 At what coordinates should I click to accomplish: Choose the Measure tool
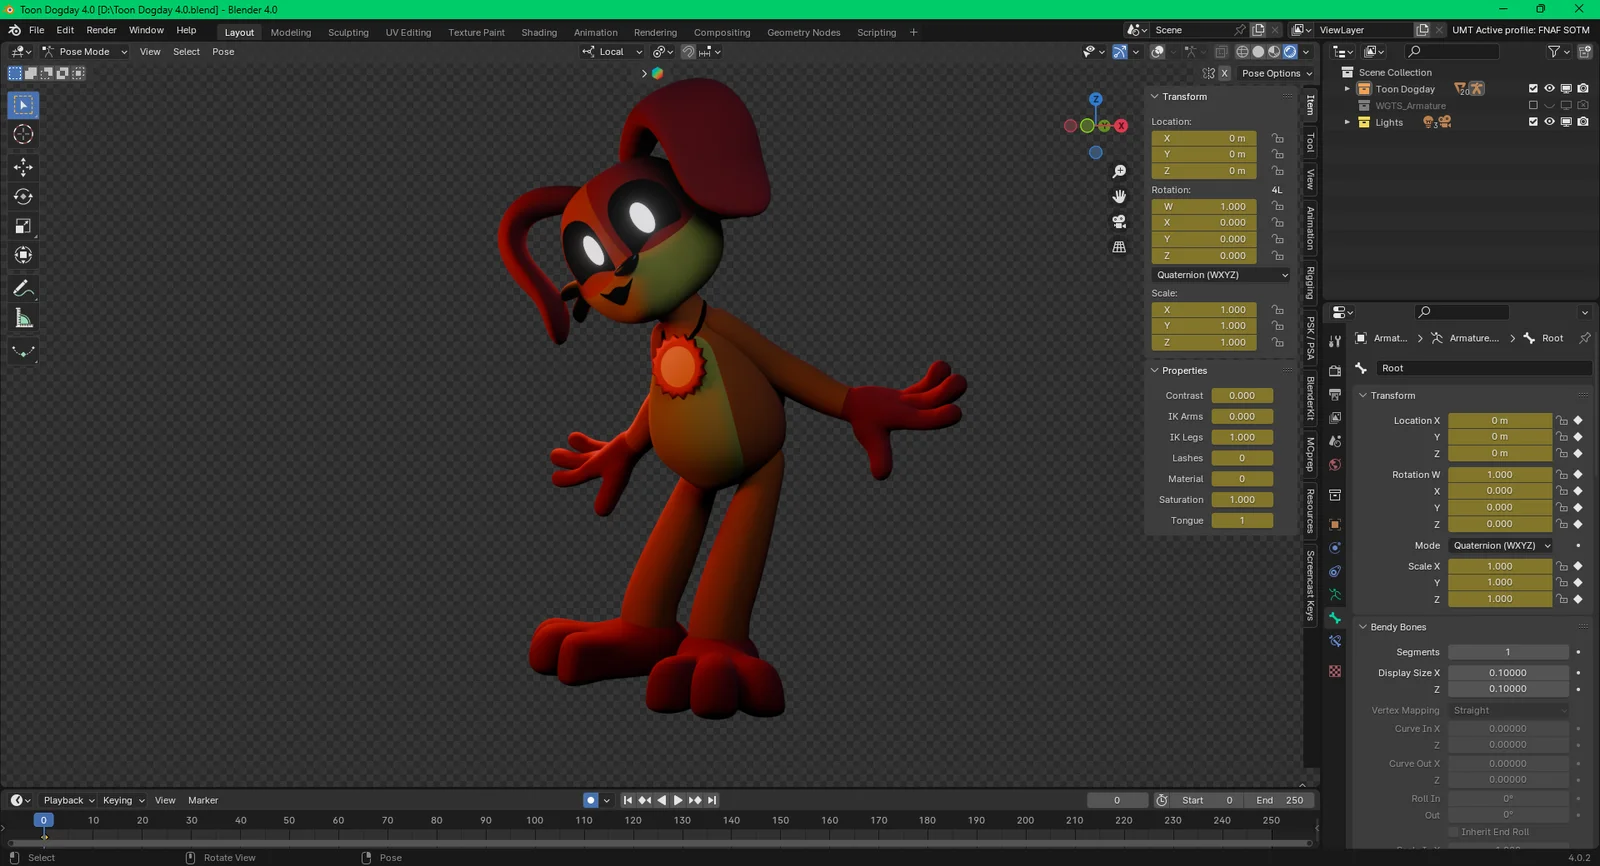click(23, 319)
